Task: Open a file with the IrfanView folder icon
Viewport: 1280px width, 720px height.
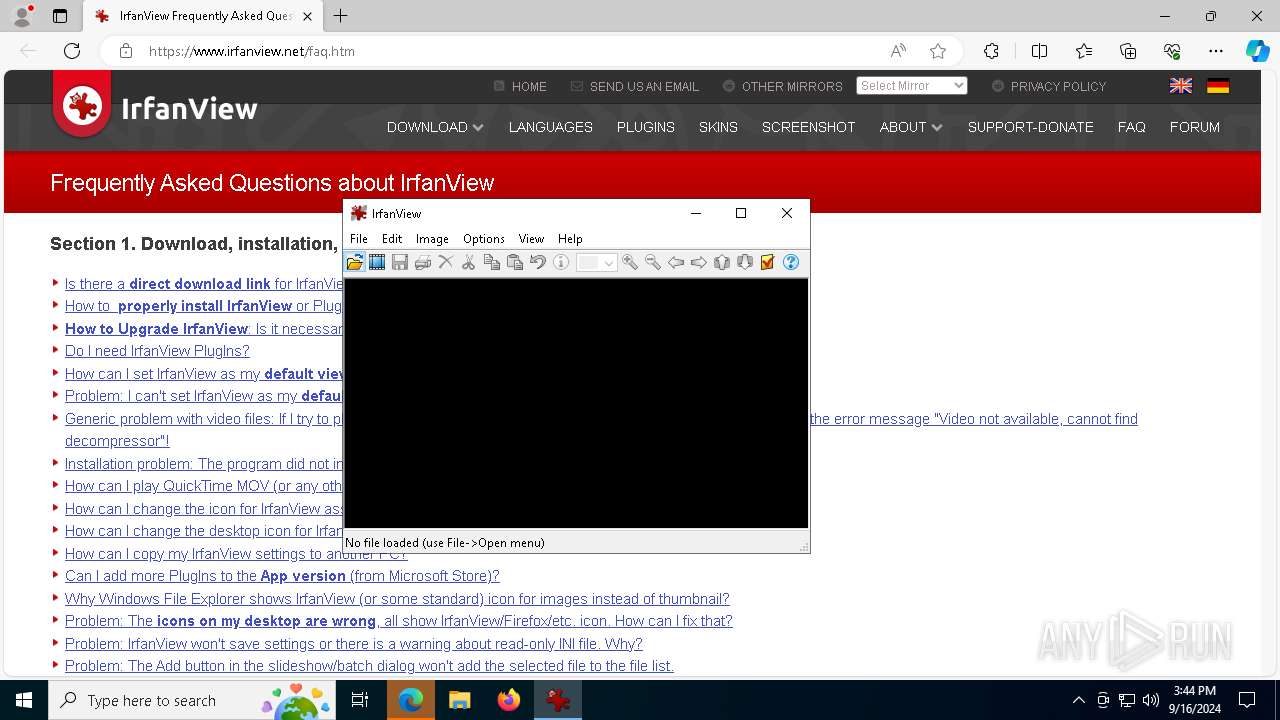Action: (354, 262)
